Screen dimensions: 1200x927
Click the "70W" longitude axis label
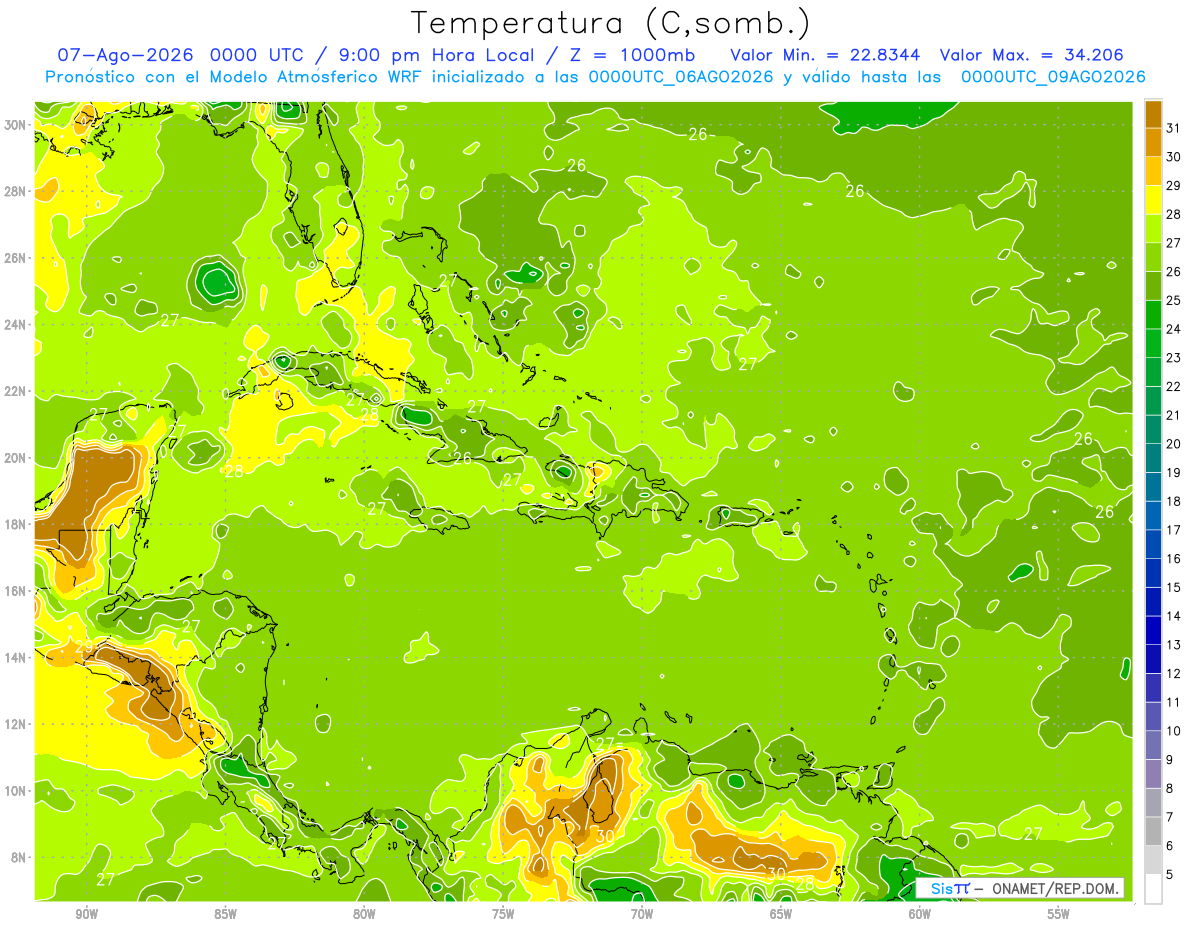point(642,914)
